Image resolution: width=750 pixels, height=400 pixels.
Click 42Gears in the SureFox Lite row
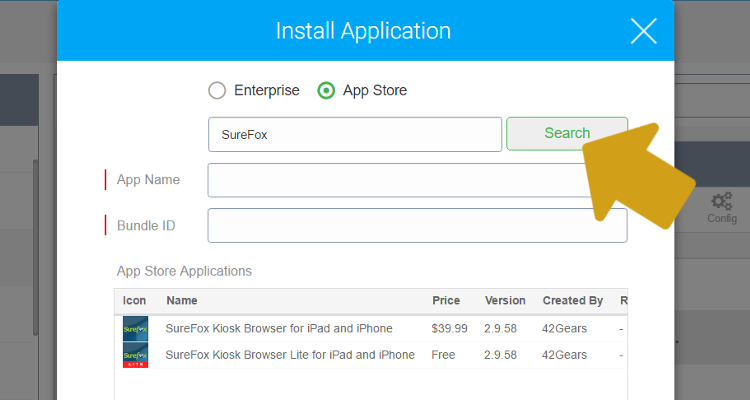(564, 355)
